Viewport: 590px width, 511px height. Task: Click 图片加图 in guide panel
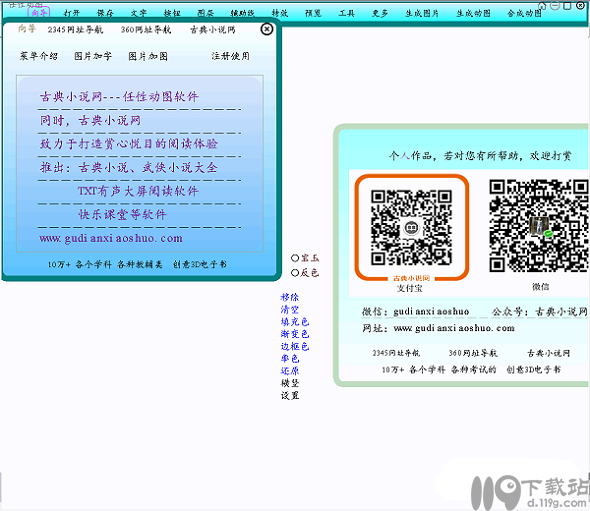148,56
